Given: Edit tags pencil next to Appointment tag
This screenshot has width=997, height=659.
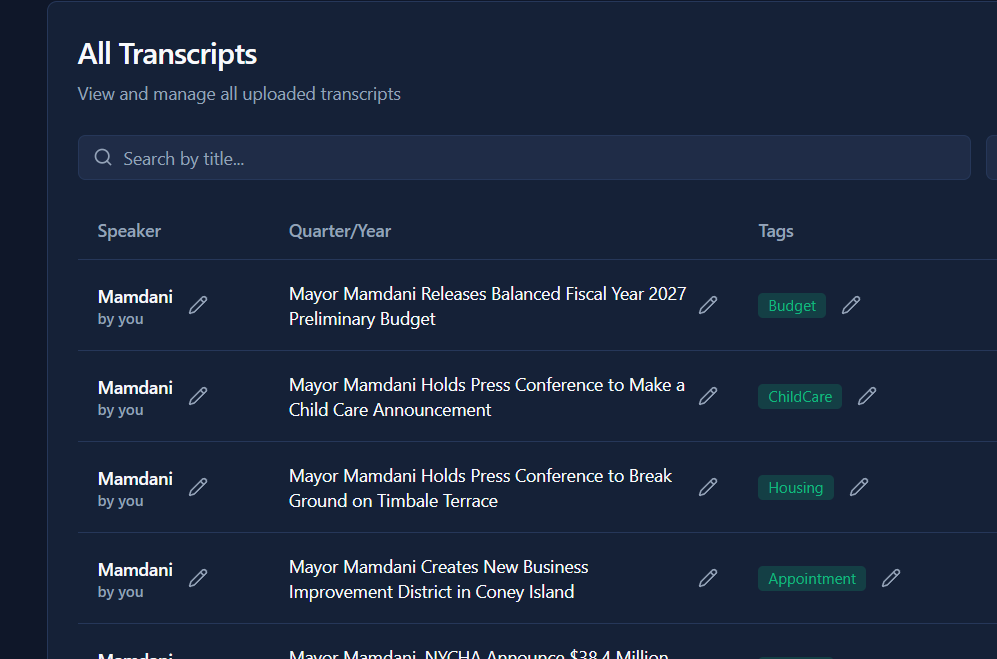Looking at the screenshot, I should pyautogui.click(x=891, y=578).
